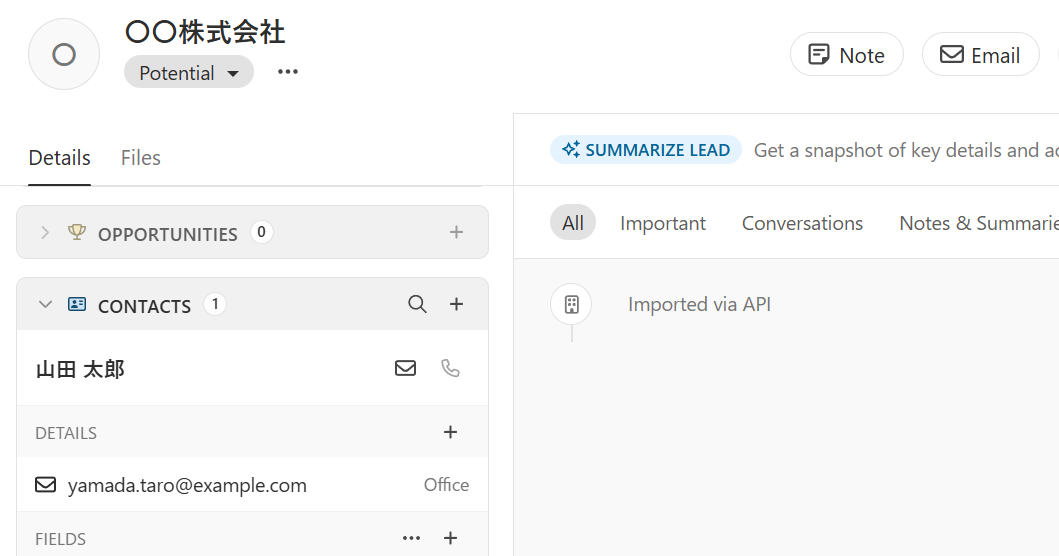1059x556 pixels.
Task: Select the Important activity filter
Action: point(662,223)
